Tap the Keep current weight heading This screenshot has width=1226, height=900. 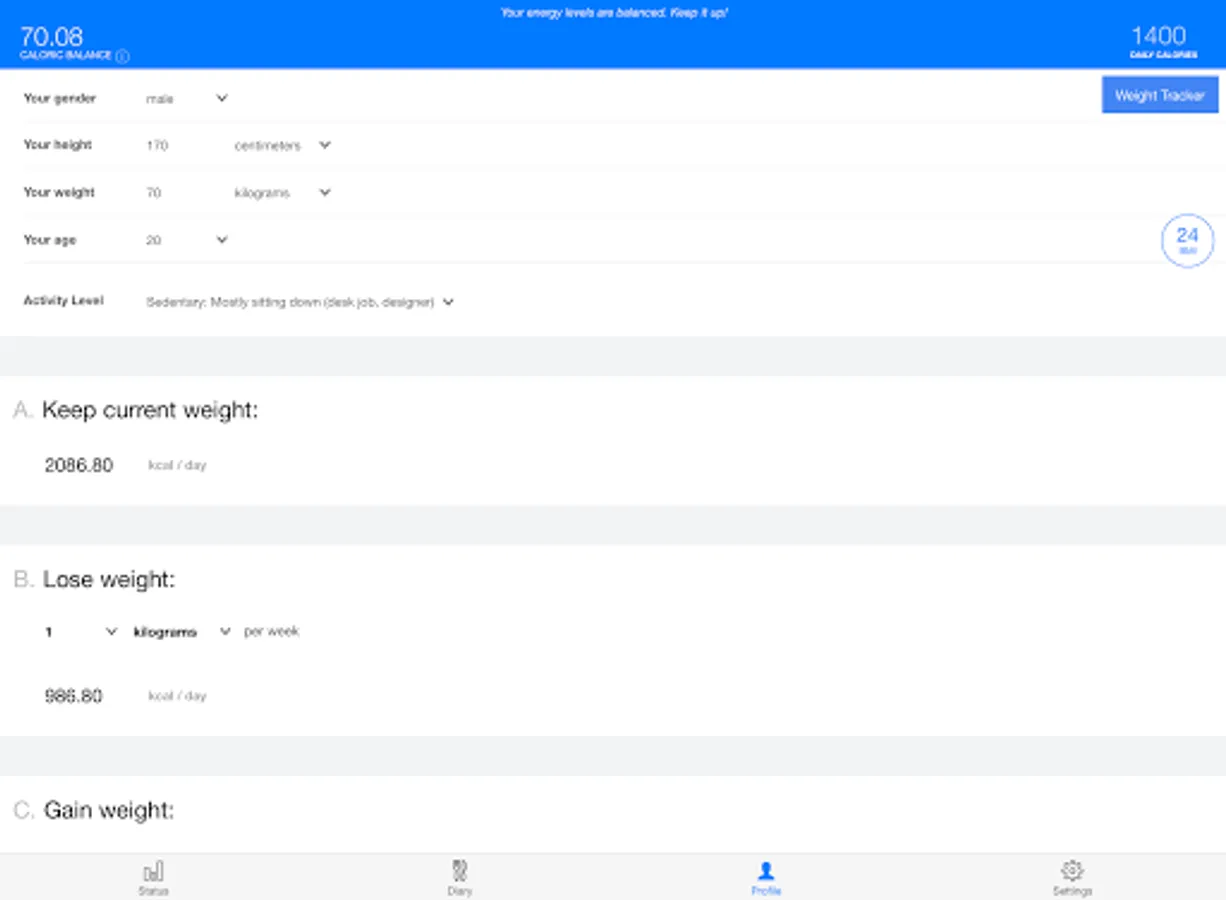(x=150, y=410)
